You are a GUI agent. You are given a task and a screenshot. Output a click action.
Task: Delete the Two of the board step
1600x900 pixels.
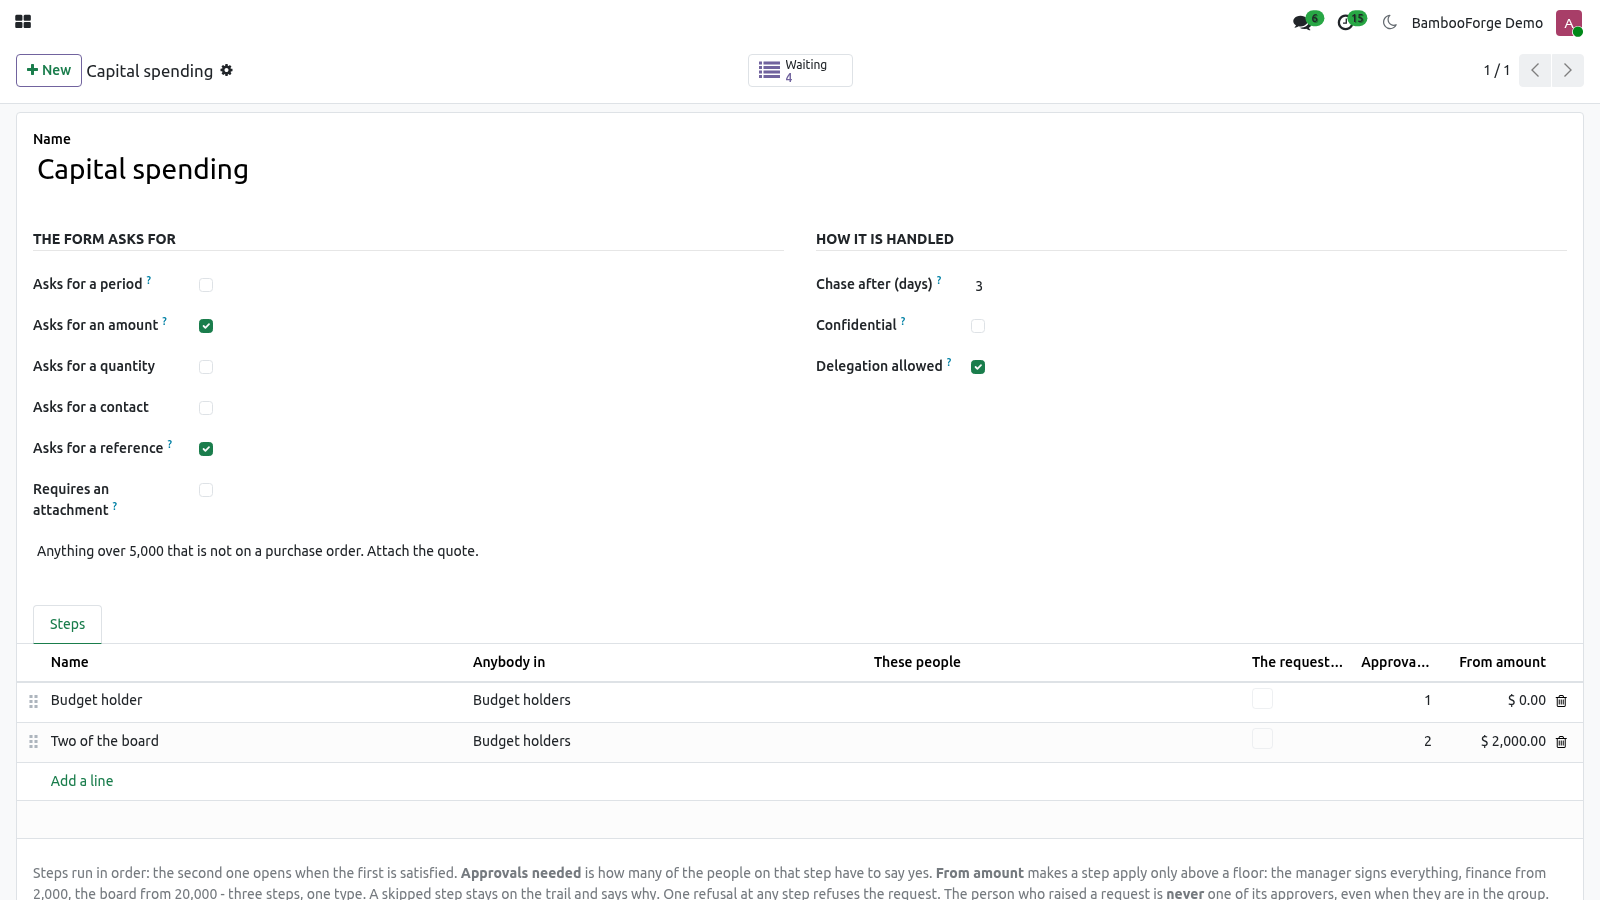[1561, 742]
